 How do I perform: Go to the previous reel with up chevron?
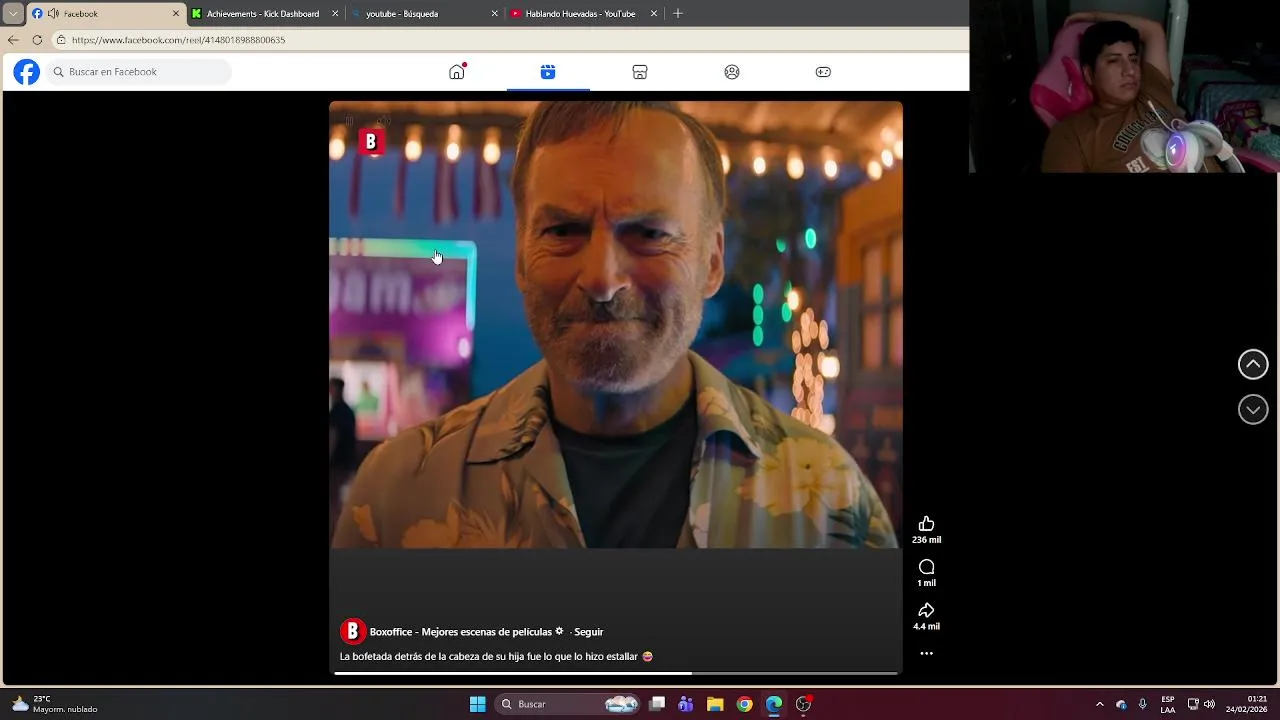pos(1253,364)
